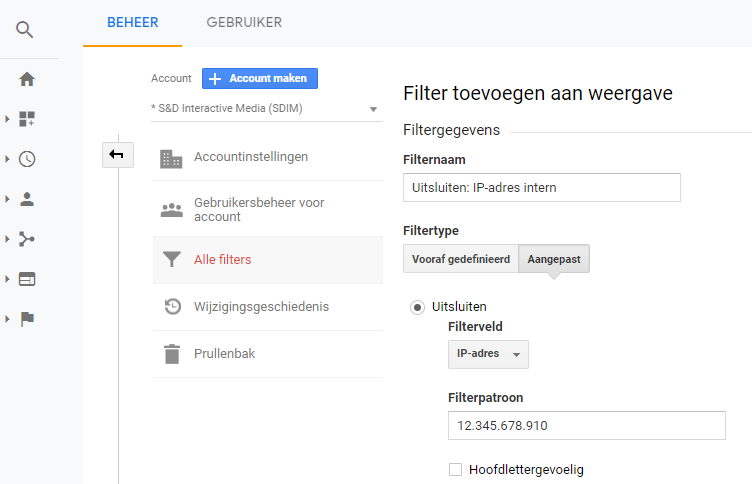The height and width of the screenshot is (484, 752).
Task: Select the Uitsluiten radio button
Action: click(x=417, y=307)
